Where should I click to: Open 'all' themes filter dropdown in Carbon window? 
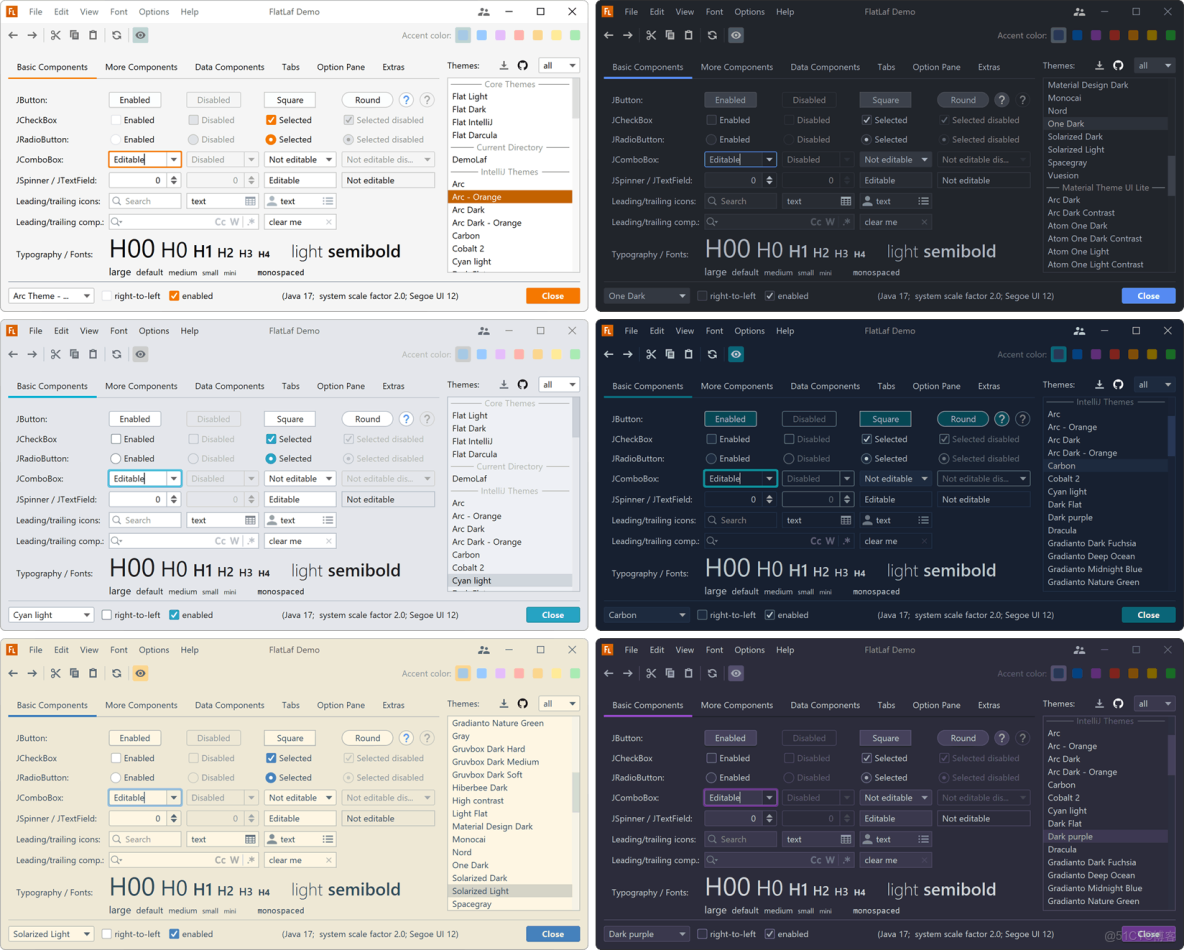[x=1155, y=385]
